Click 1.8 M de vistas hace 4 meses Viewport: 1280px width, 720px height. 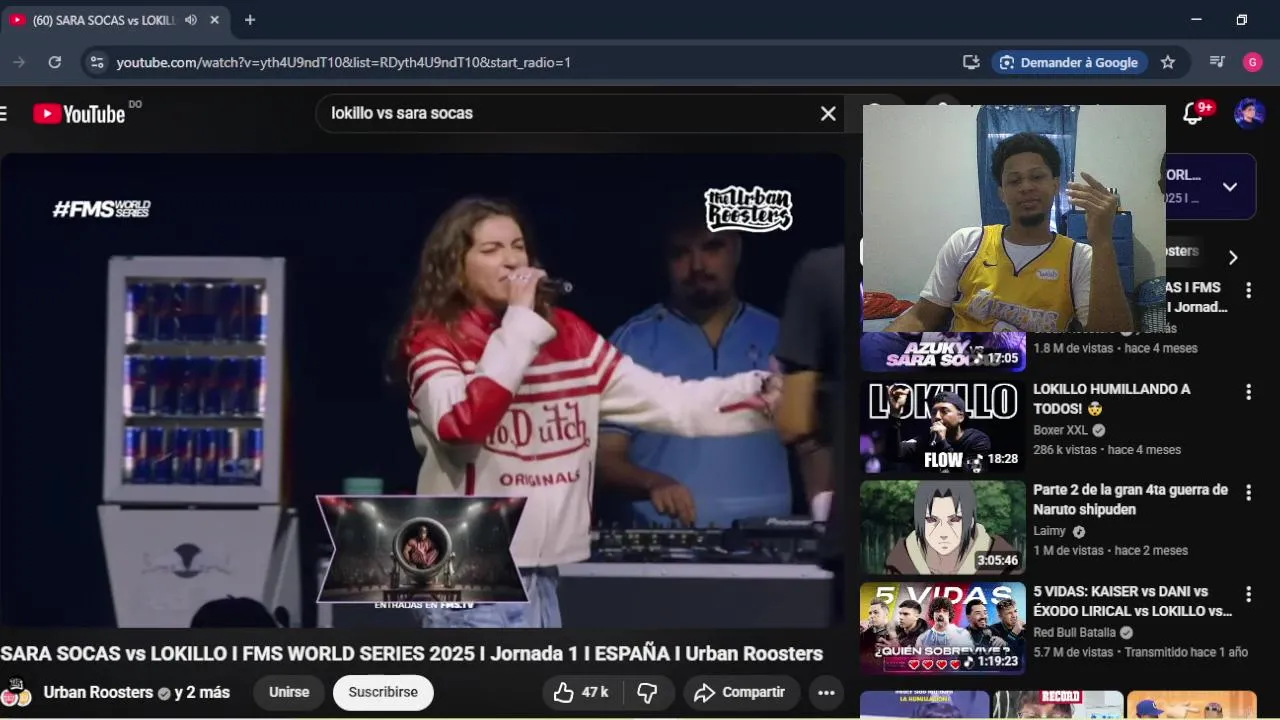coord(1115,349)
